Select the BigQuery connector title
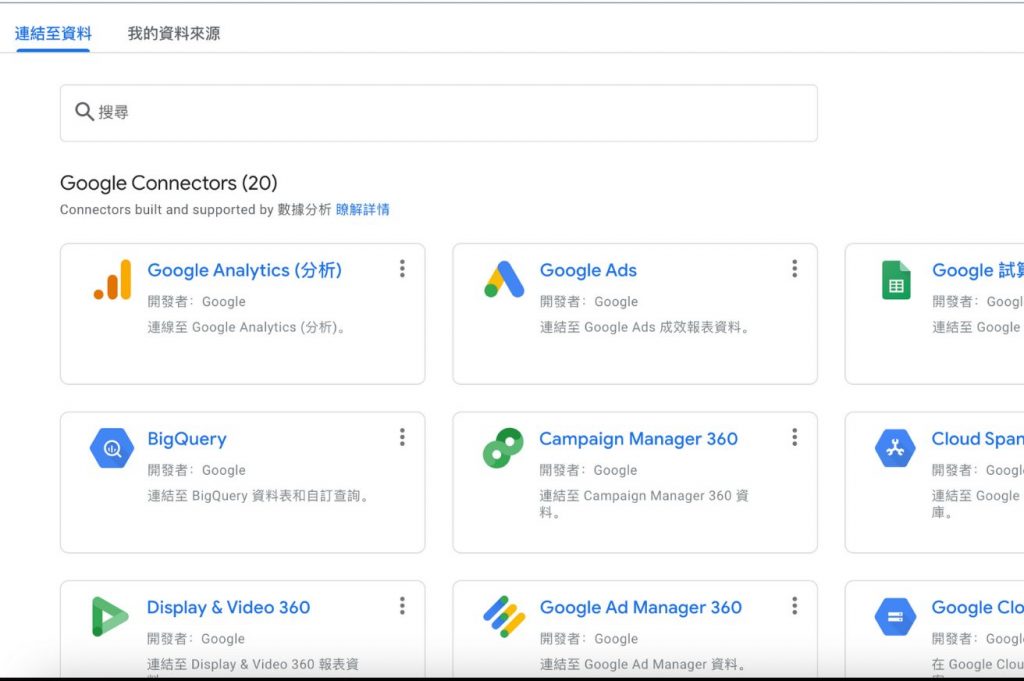The width and height of the screenshot is (1024, 681). tap(187, 439)
